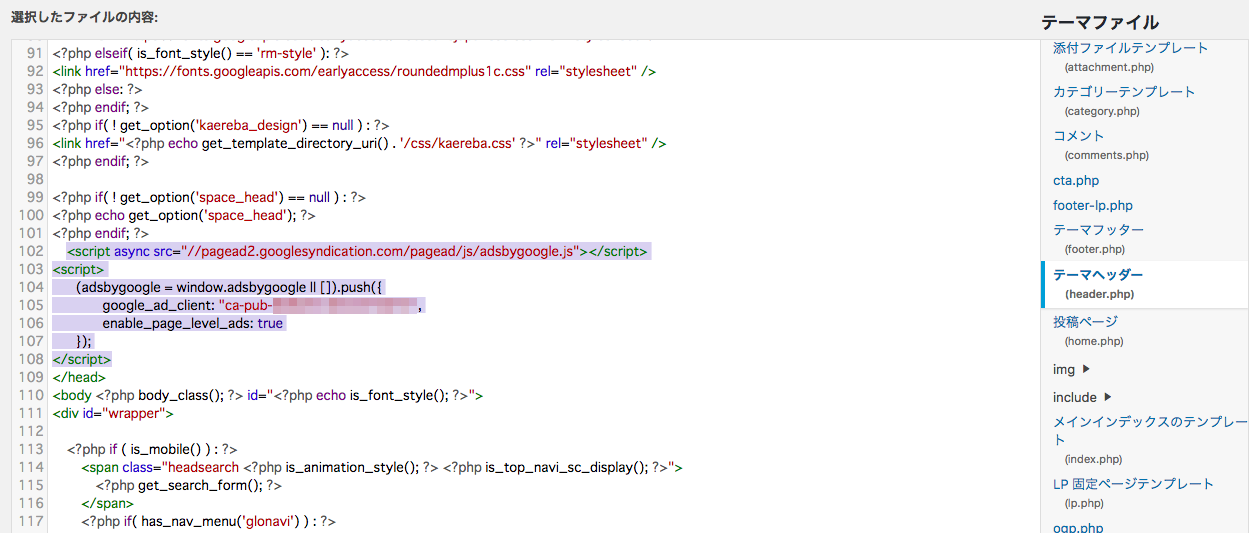
Task: Click the テーマファイル heading
Action: (1100, 22)
